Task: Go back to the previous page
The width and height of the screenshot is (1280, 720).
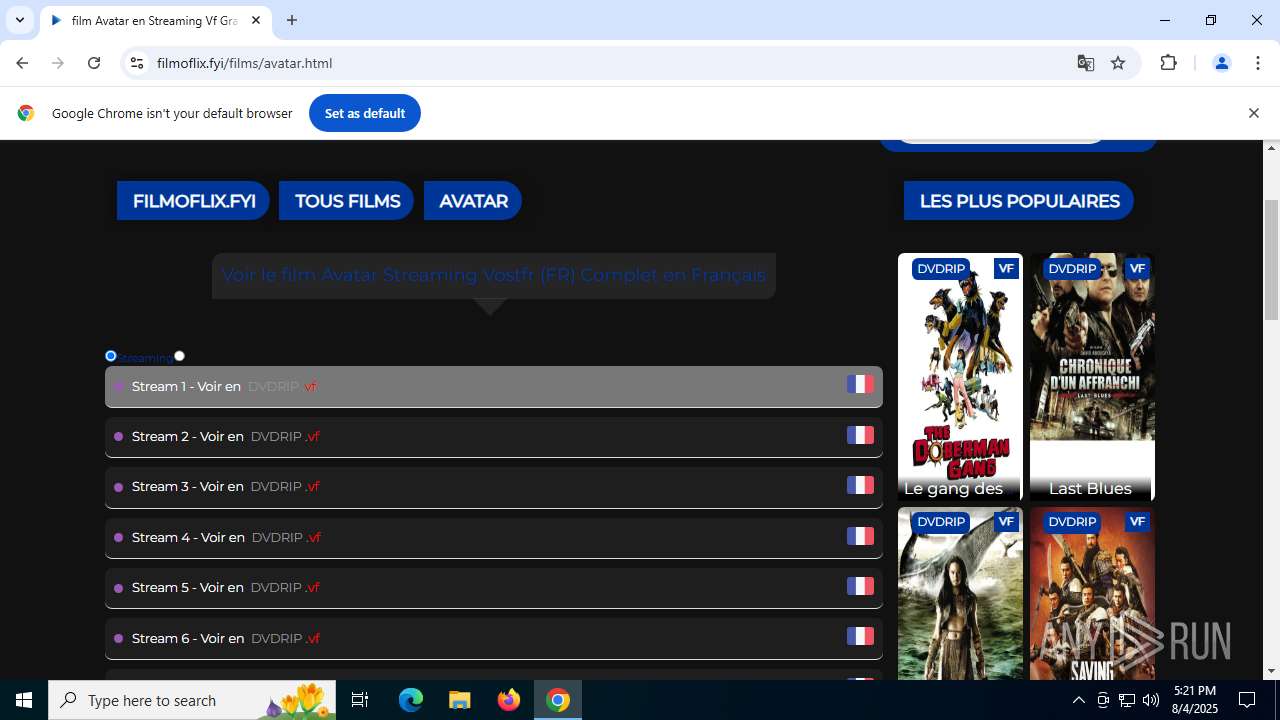Action: [22, 63]
